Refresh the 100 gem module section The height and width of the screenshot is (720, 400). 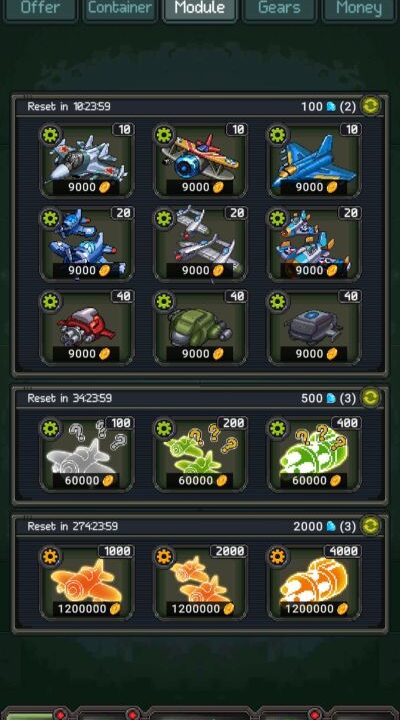(370, 106)
